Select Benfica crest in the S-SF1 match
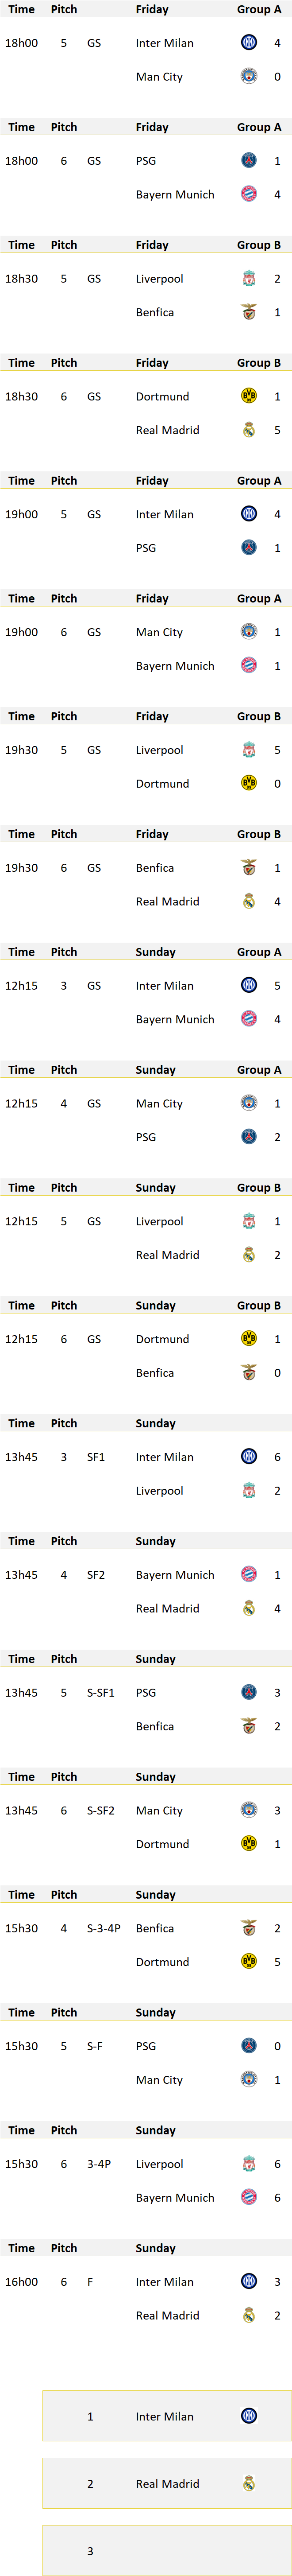 [x=249, y=1726]
